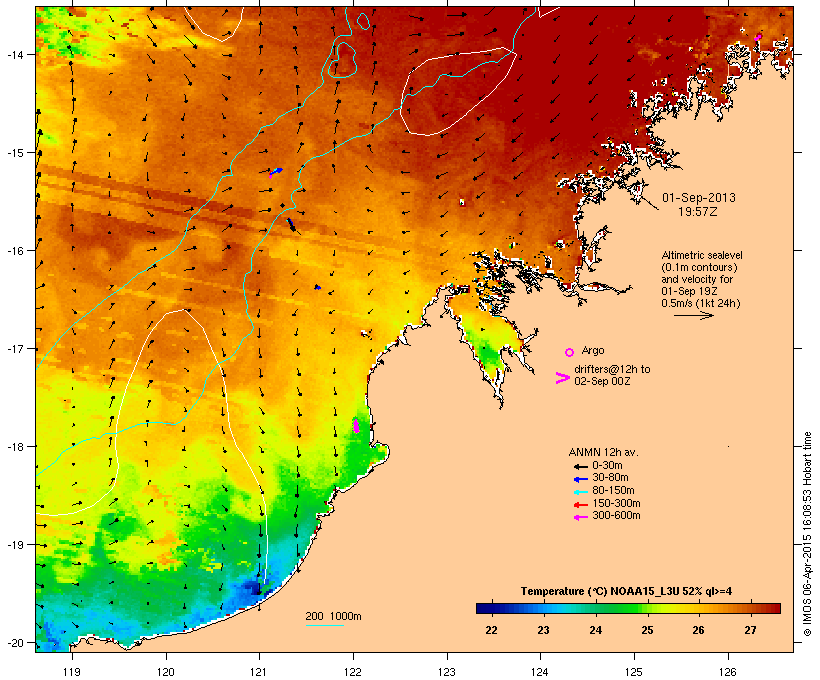Image resolution: width=820 pixels, height=680 pixels.
Task: Click the colorbar value 25
Action: point(647,630)
